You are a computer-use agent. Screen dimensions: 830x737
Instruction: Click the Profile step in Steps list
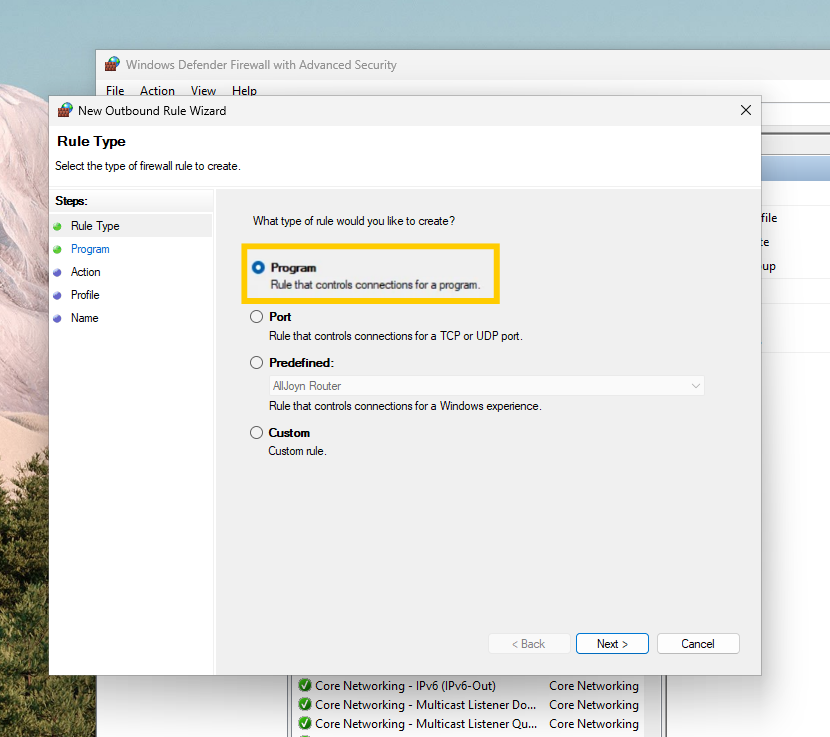point(85,295)
